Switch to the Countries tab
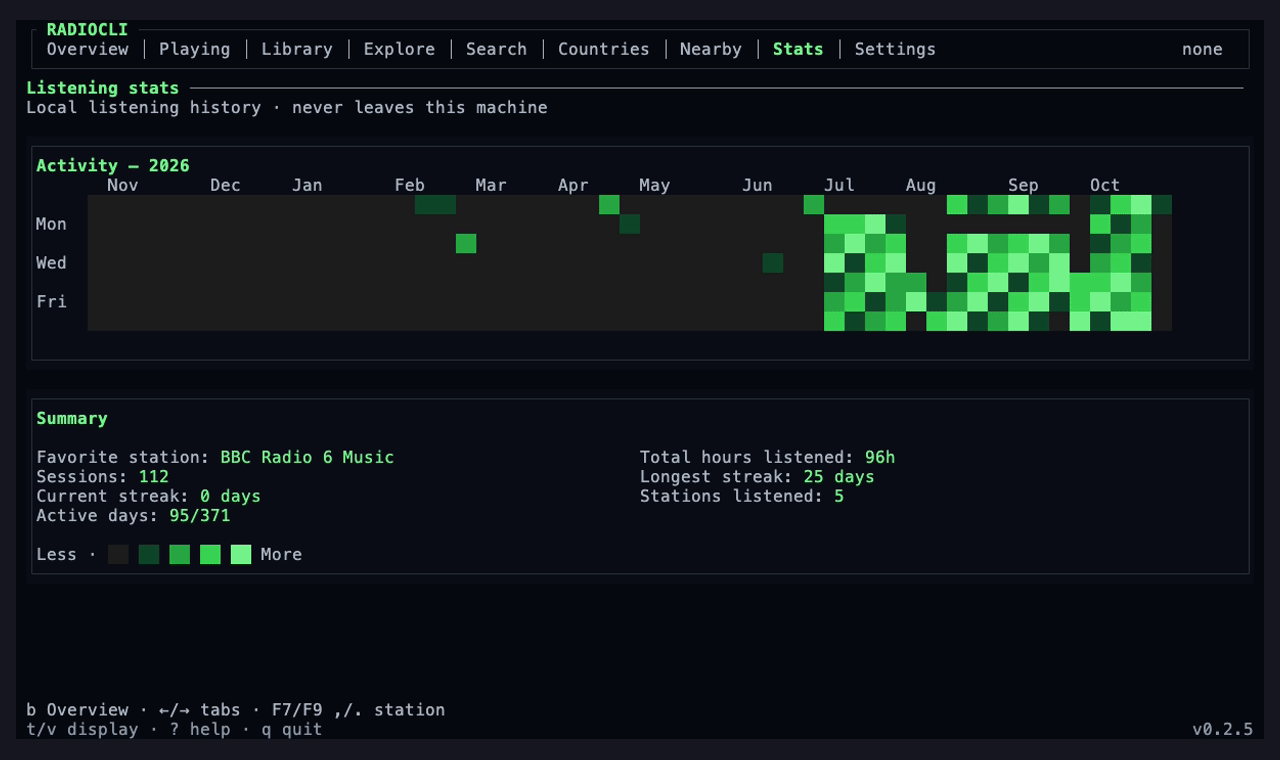This screenshot has height=760, width=1280. click(604, 49)
